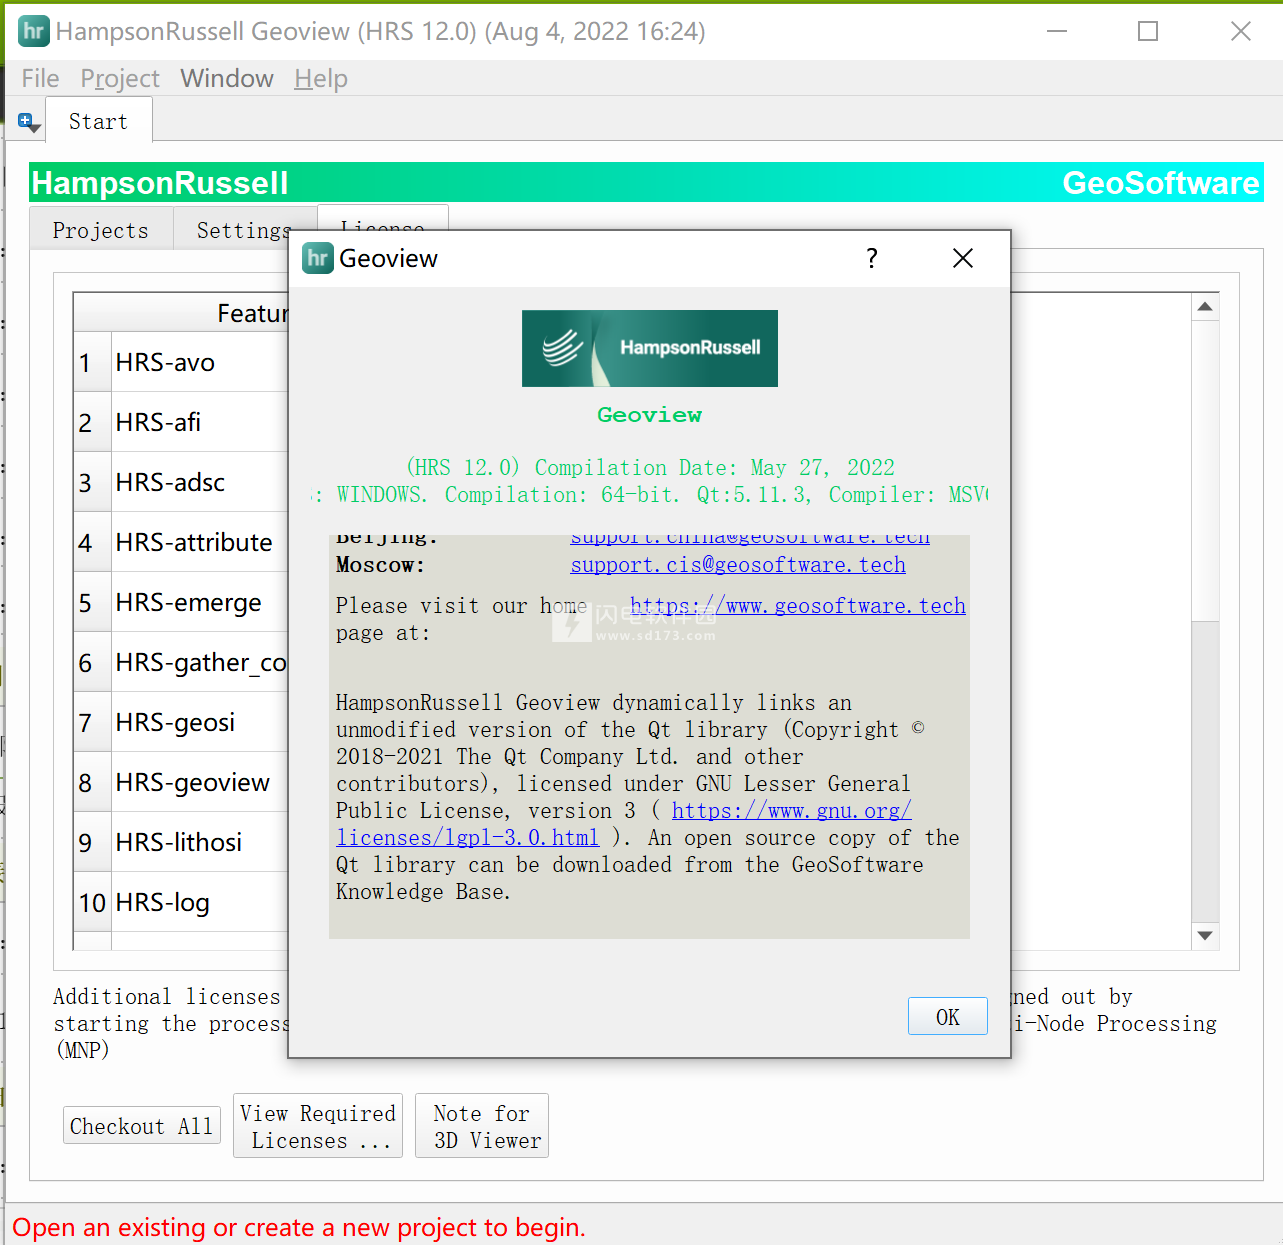Maximize the HampsonRussell Geoview window
This screenshot has height=1245, width=1283.
[x=1148, y=31]
